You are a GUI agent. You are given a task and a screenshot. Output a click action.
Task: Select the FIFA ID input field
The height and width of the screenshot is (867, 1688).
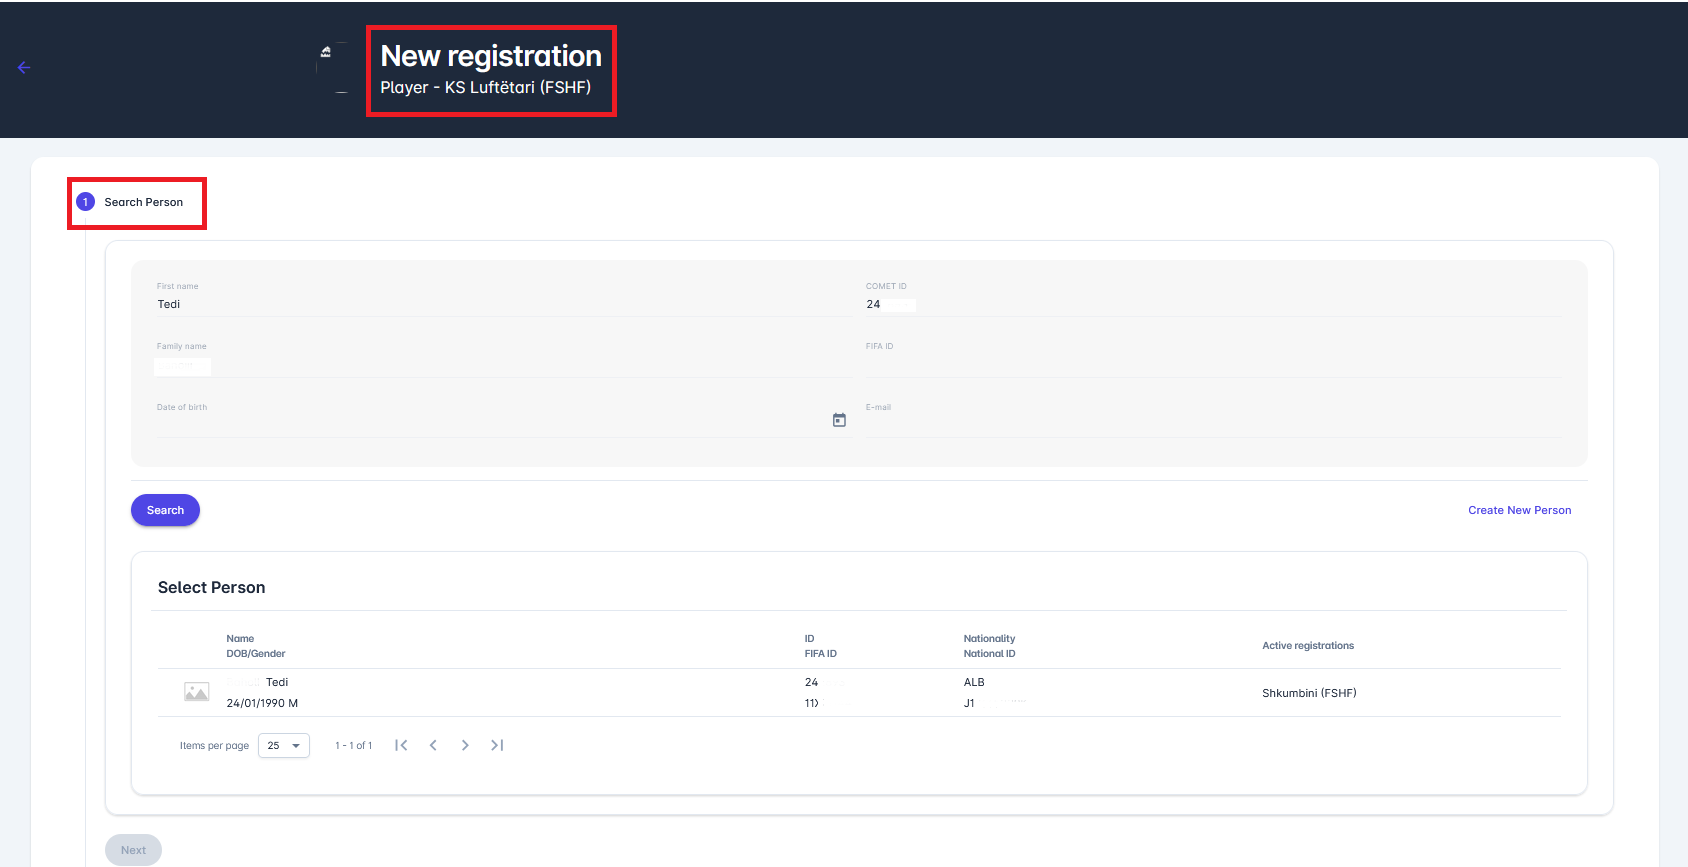click(1210, 365)
